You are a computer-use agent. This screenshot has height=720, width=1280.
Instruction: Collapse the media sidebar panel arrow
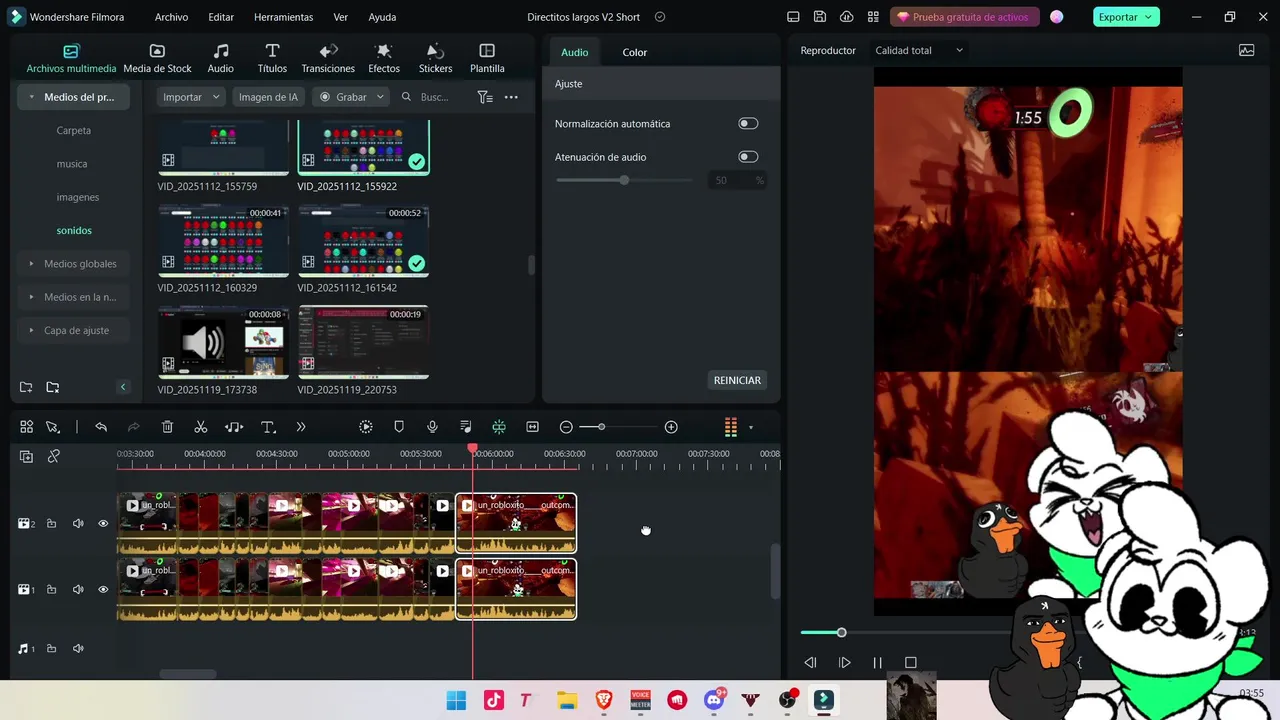(123, 387)
